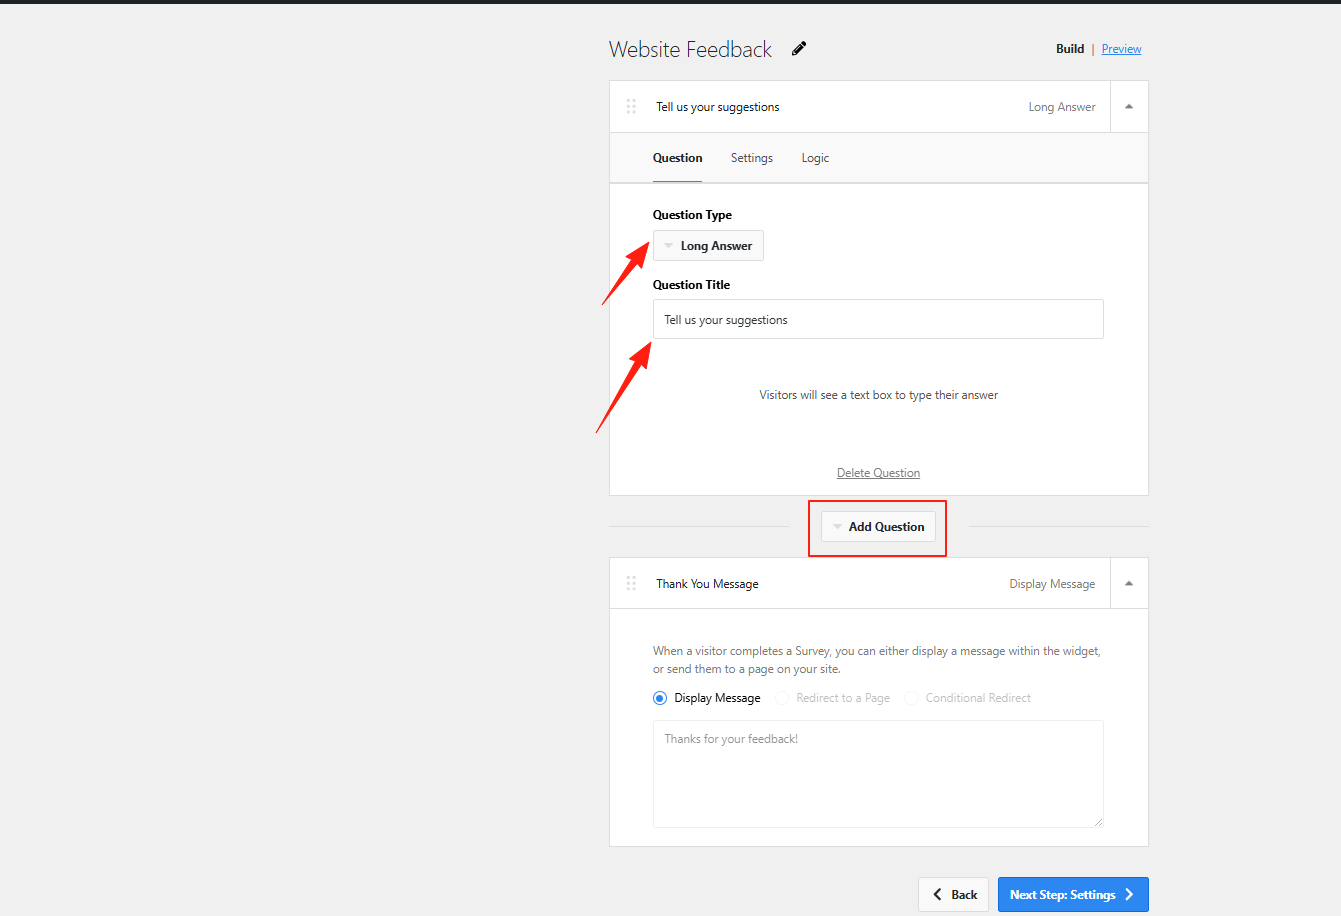Collapse the Tell us your suggestions panel
Screen dimensions: 1341x916
point(1129,107)
